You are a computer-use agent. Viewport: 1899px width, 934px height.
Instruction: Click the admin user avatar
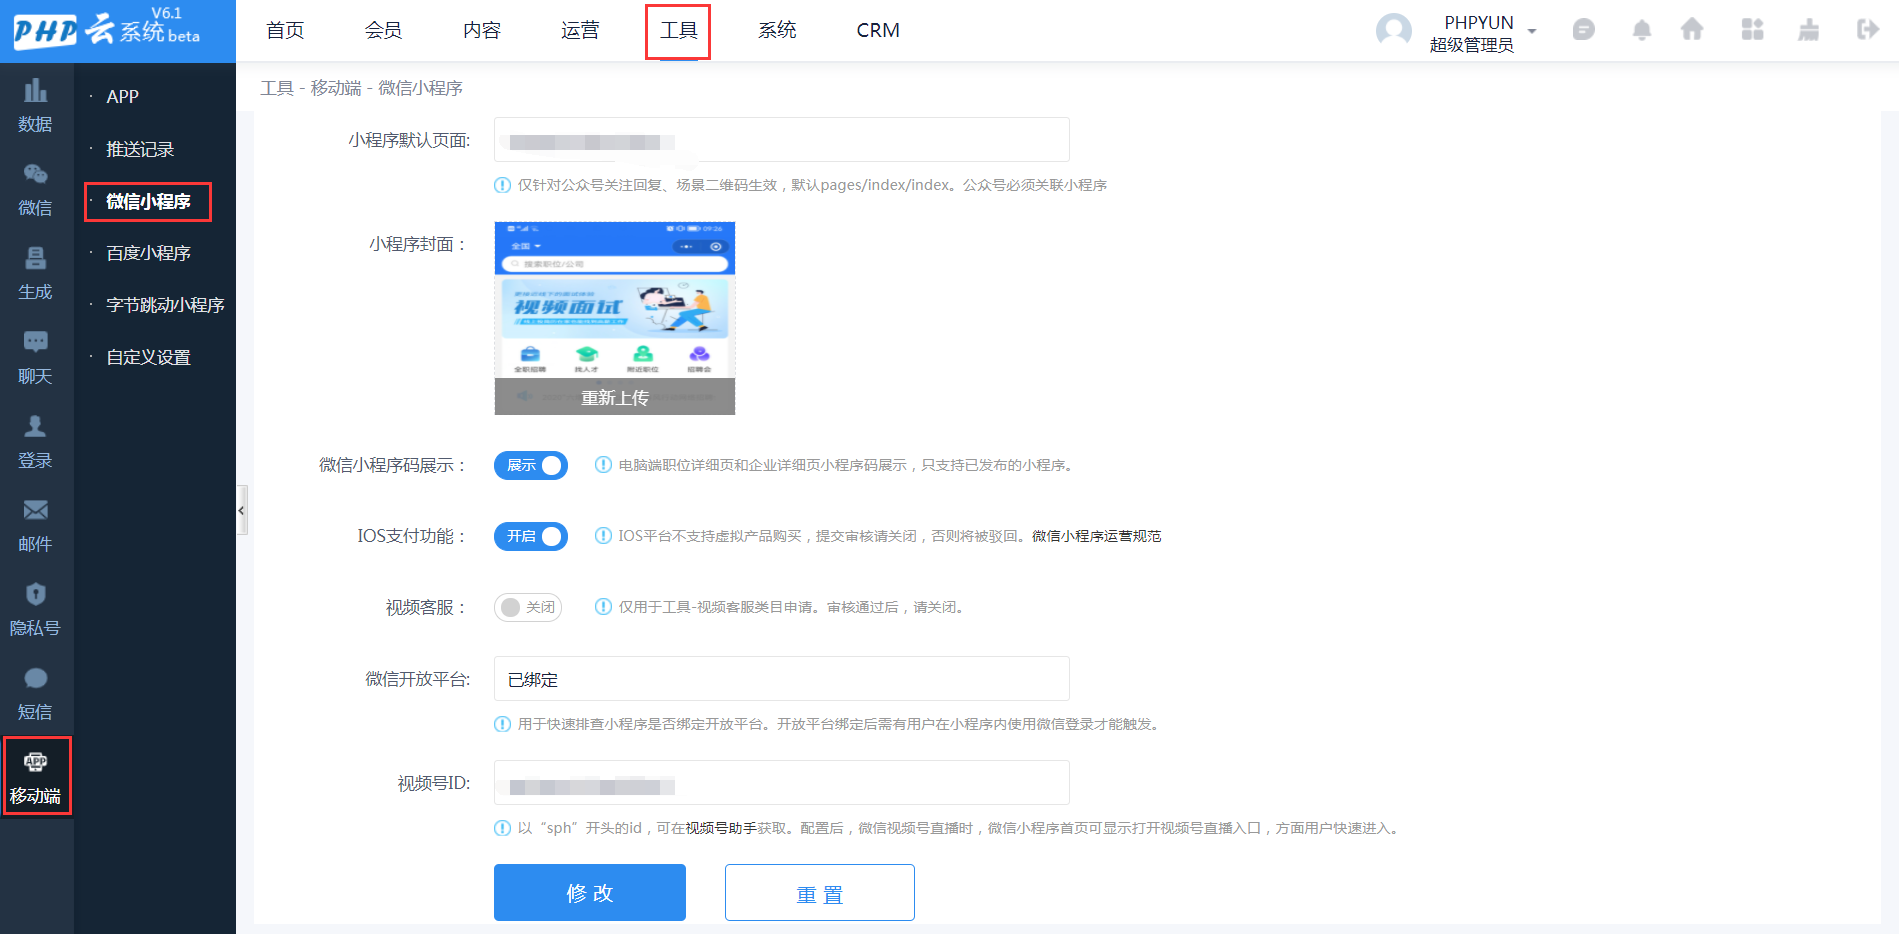(1394, 31)
